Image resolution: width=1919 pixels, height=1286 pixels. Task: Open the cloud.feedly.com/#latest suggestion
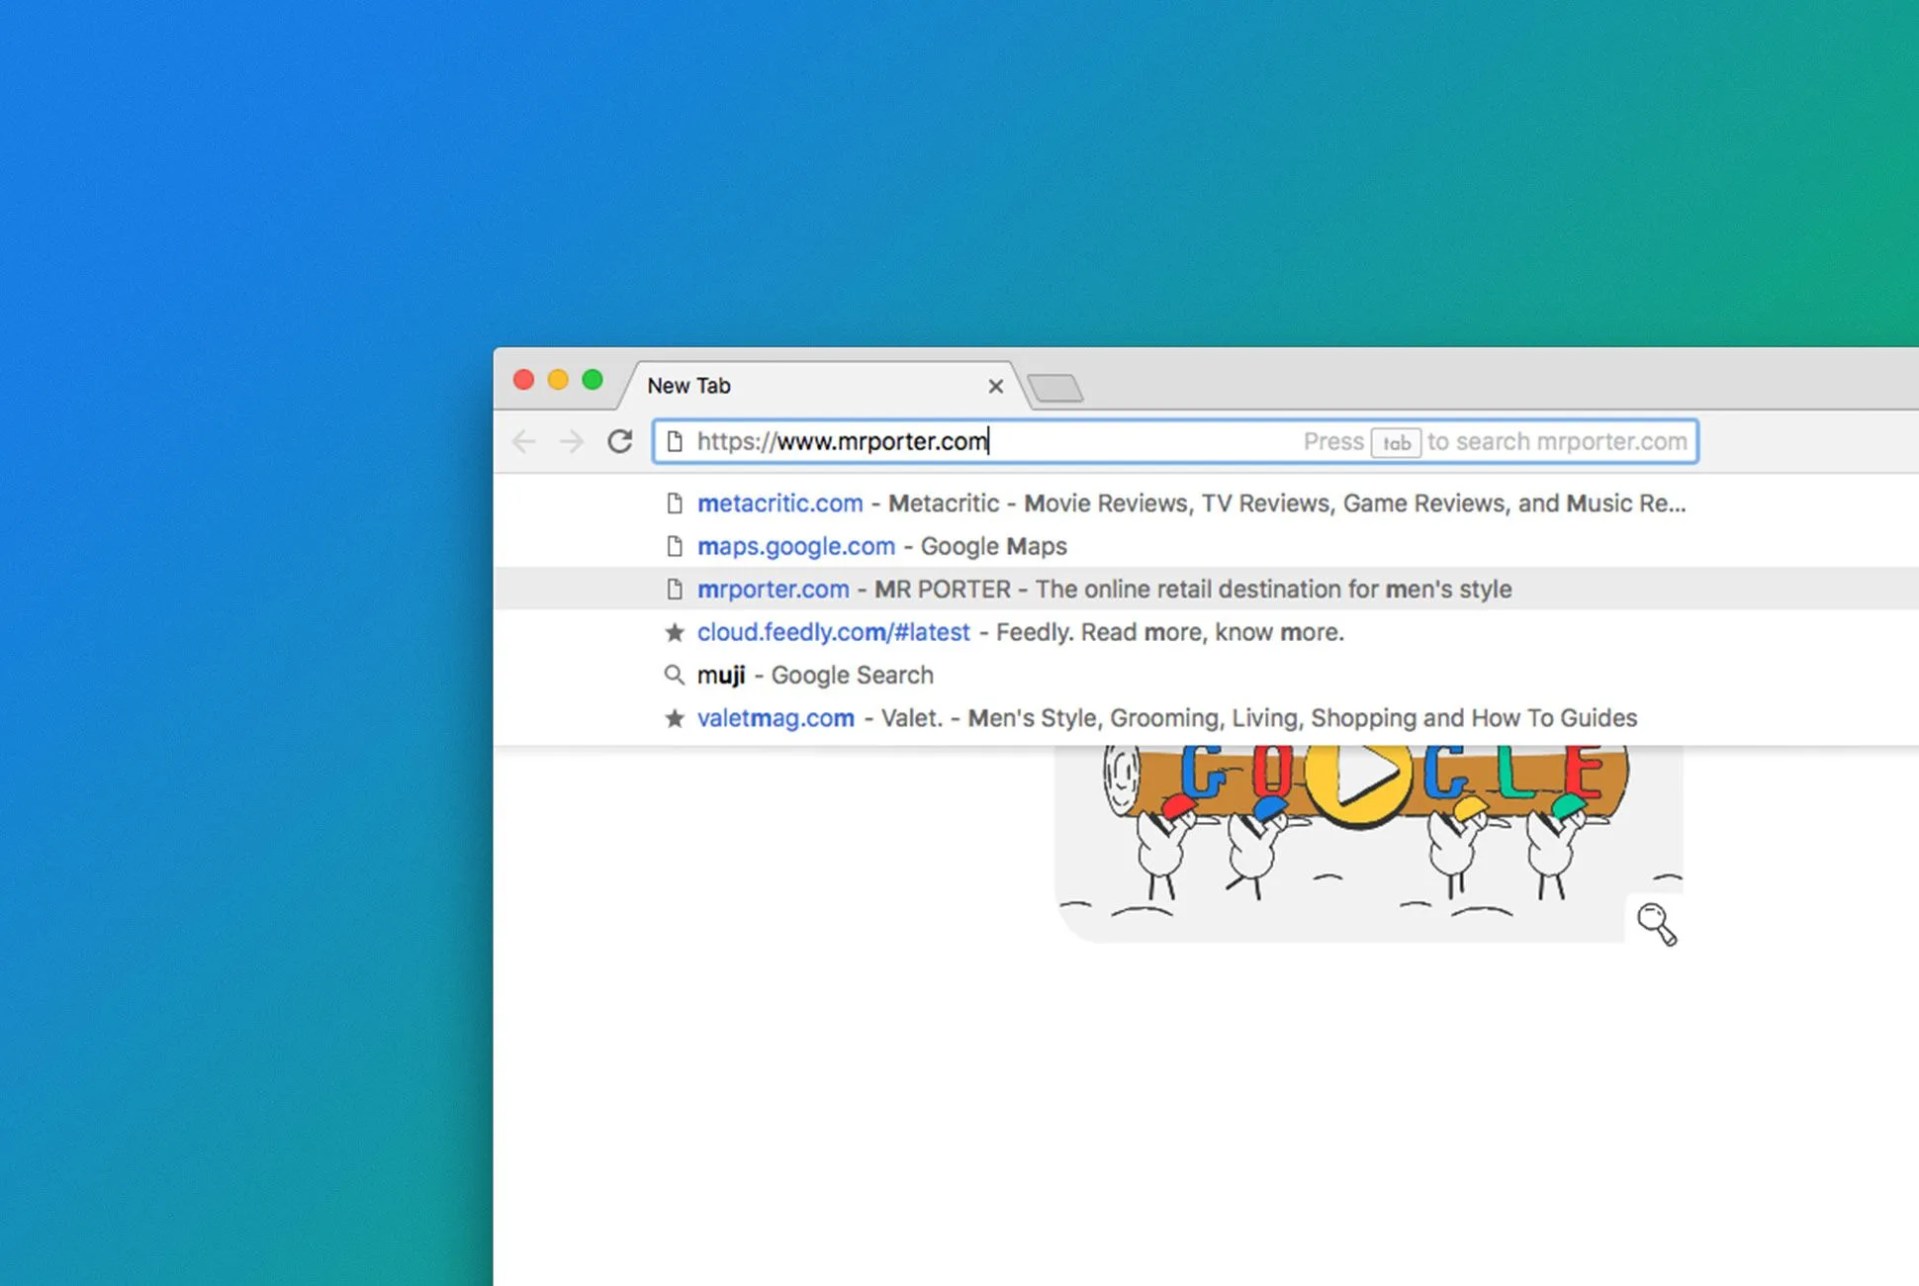[x=1206, y=632]
